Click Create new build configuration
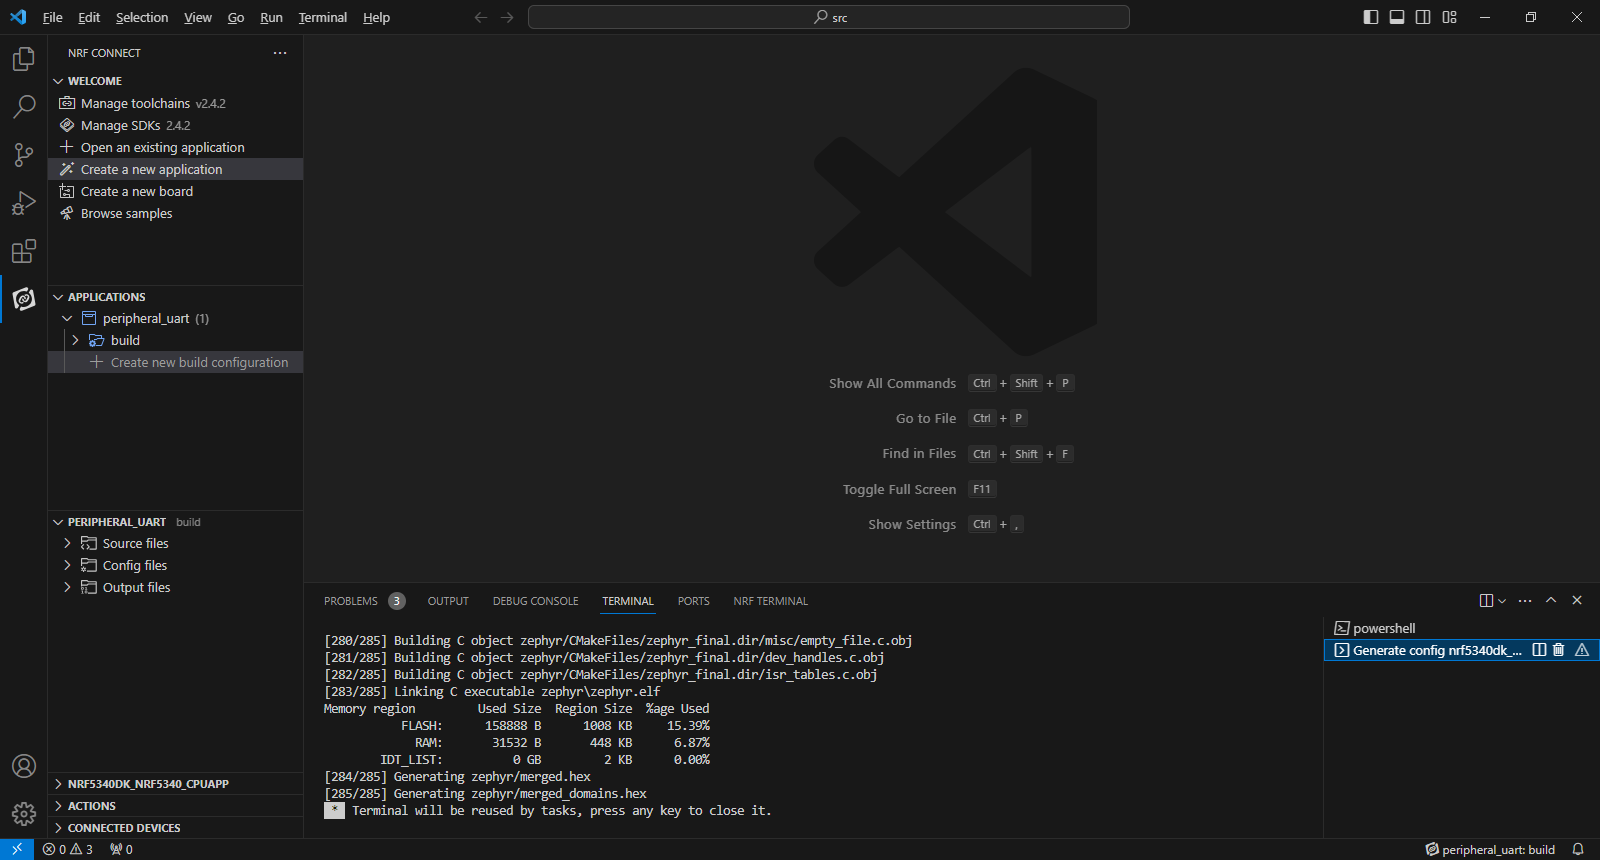 tap(199, 362)
